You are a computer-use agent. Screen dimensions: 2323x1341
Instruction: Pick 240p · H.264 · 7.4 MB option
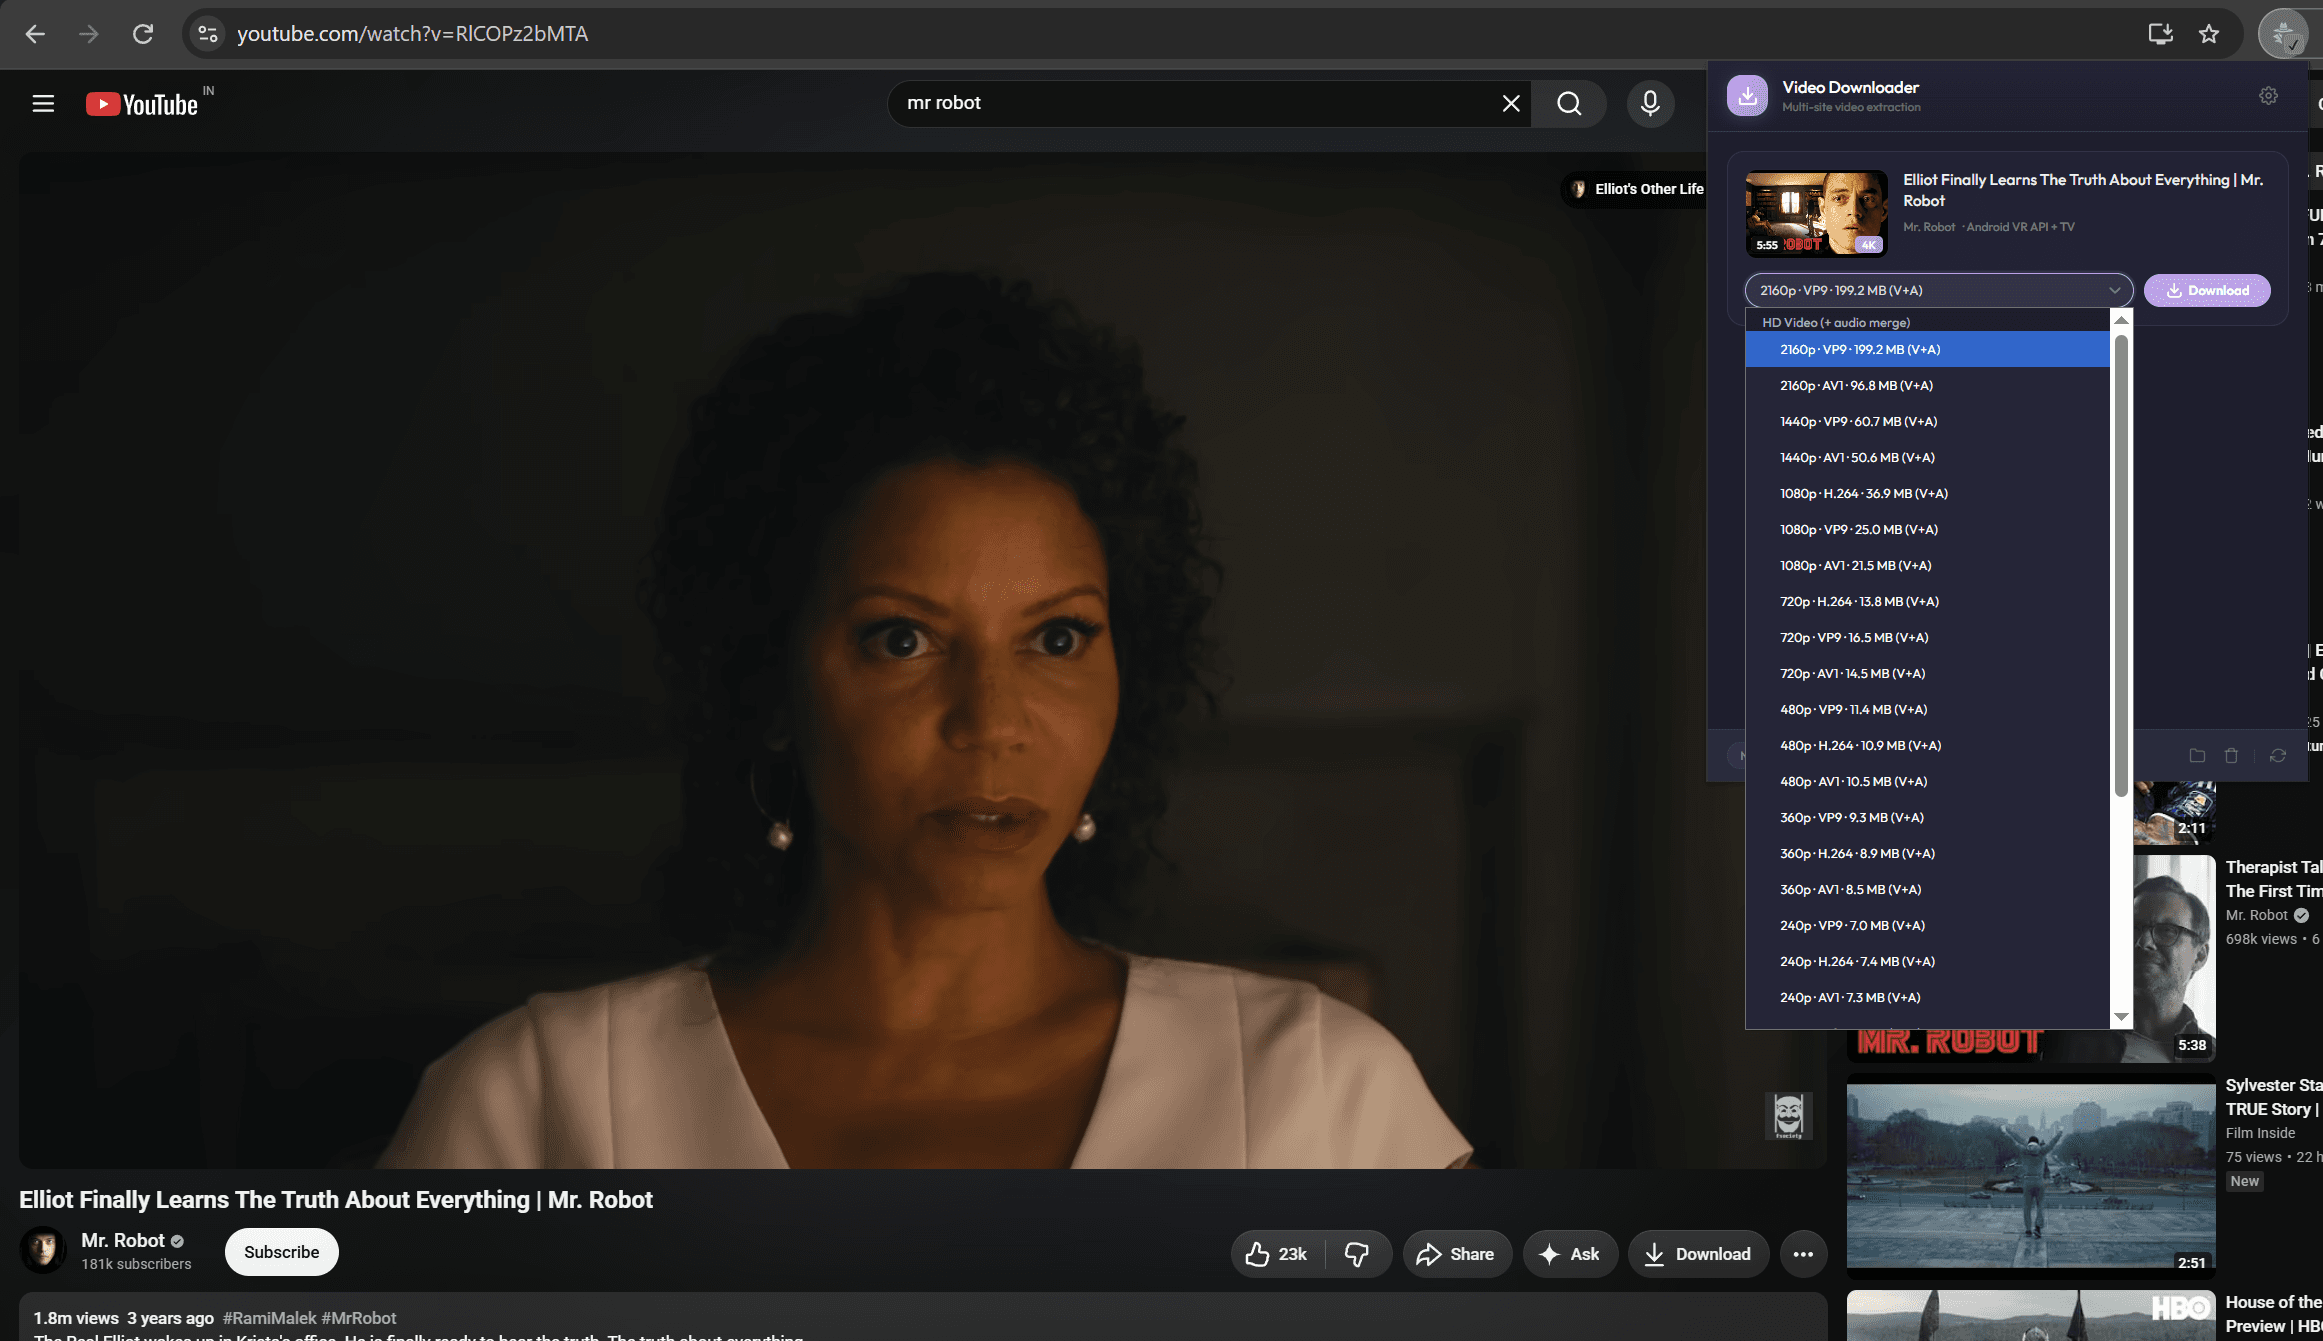point(1927,961)
